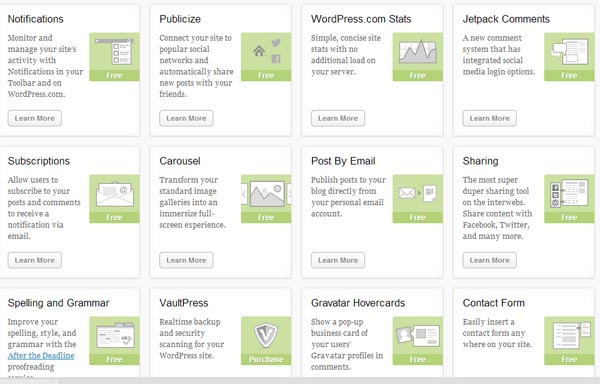Open Learn More for Sharing
Screen dimensions: 600x384
pos(489,260)
